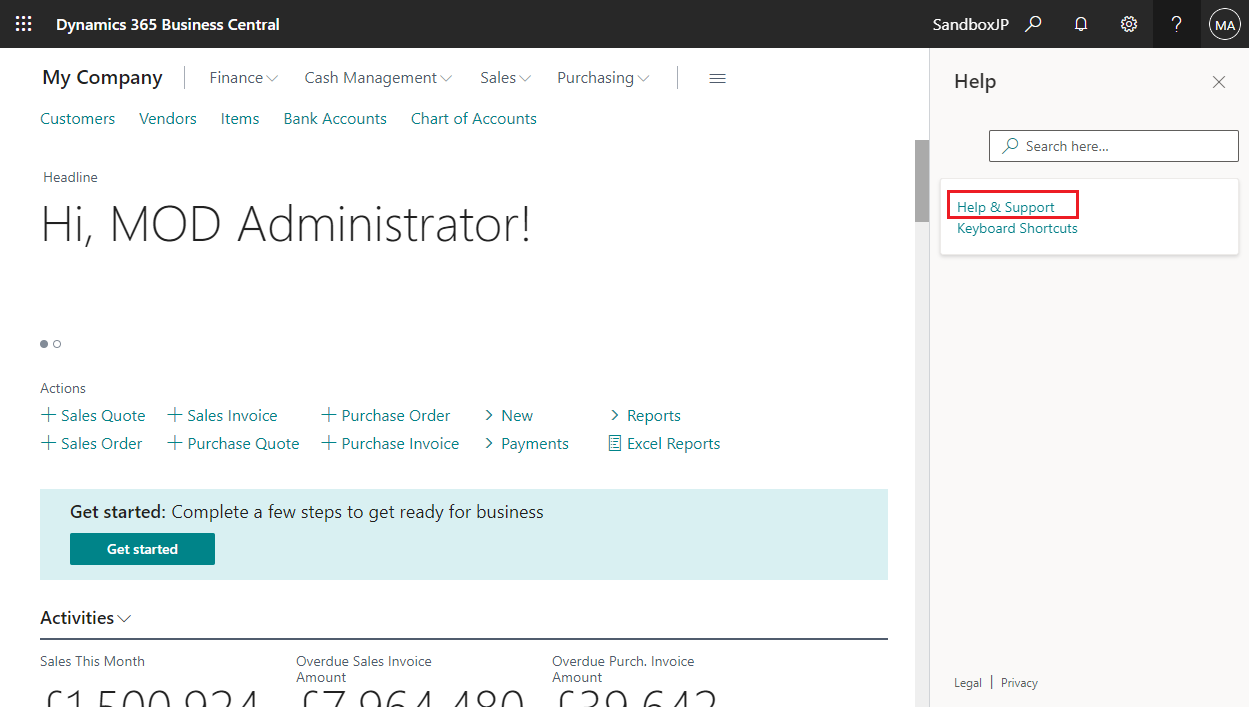Expand the Reports section under Actions

point(615,414)
